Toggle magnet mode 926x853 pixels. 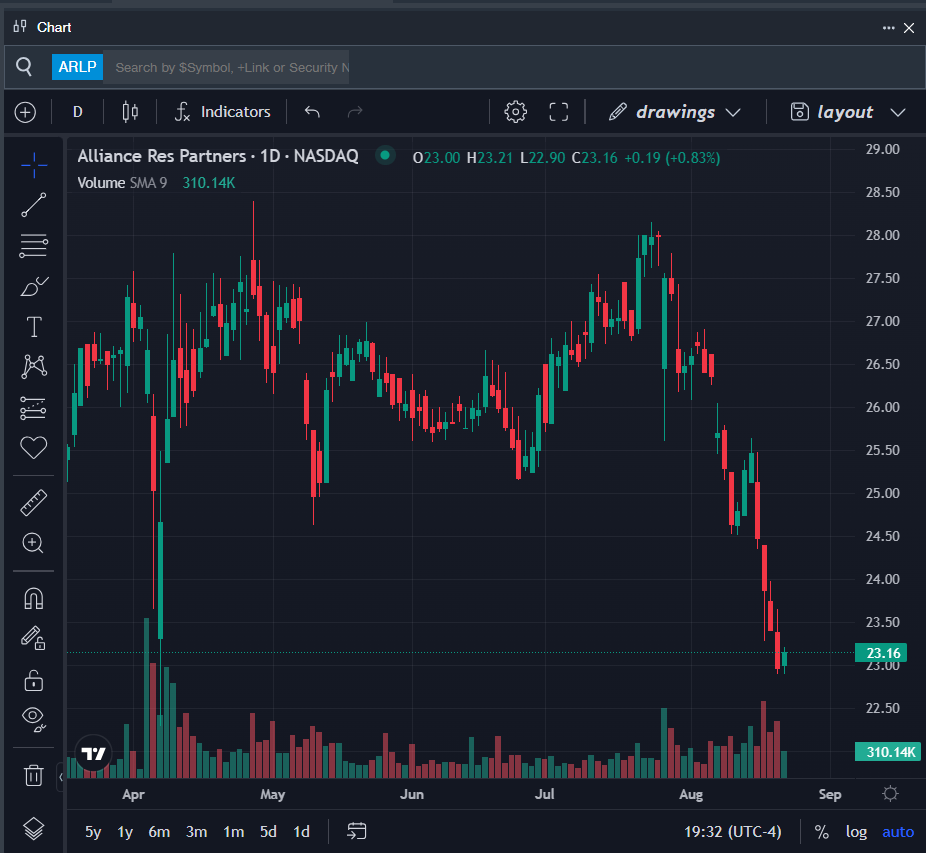(34, 598)
